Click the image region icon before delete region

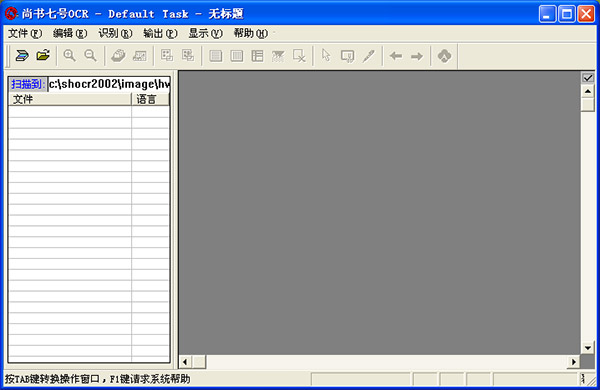[278, 56]
